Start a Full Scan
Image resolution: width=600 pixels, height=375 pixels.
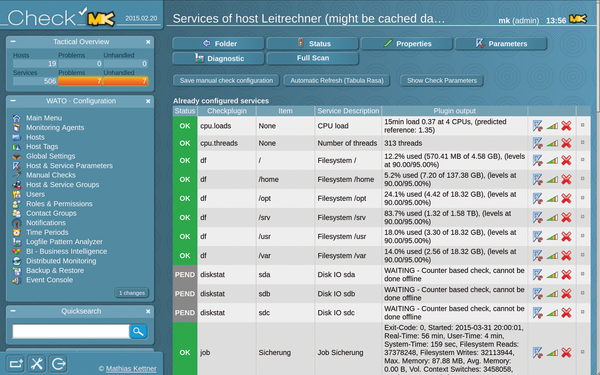pos(312,58)
